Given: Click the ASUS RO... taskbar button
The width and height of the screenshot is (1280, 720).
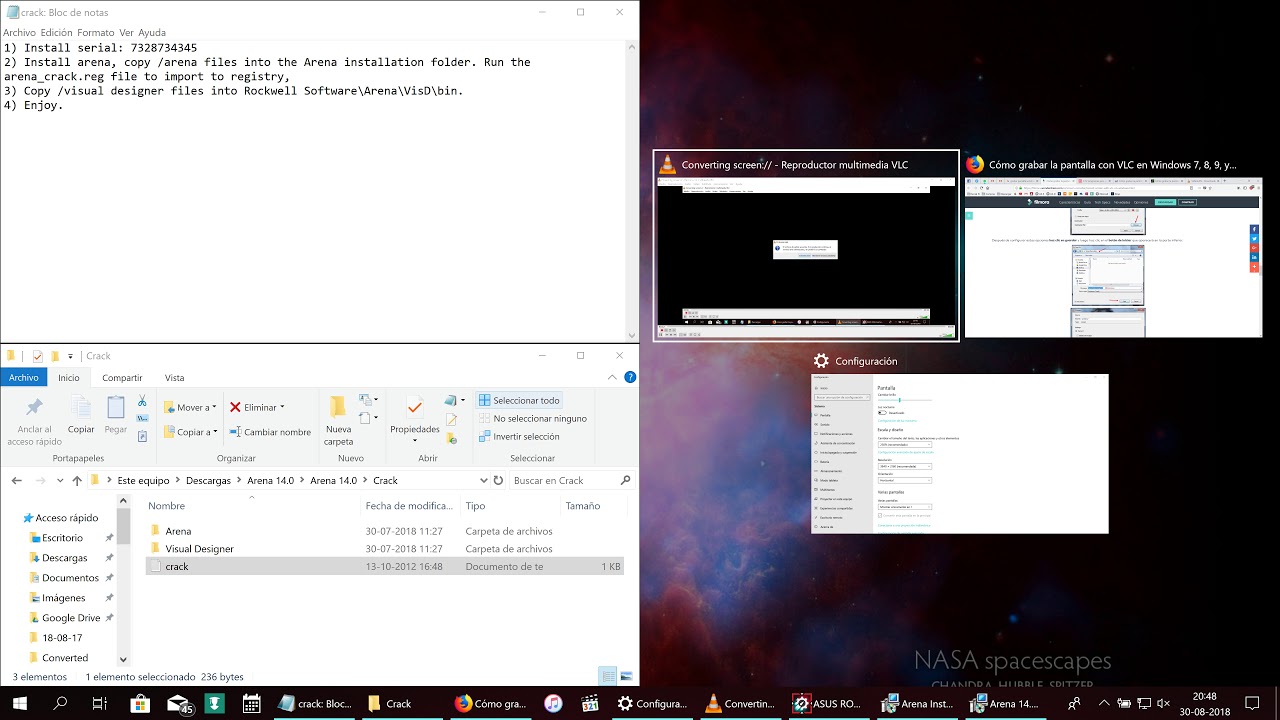Looking at the screenshot, I should point(827,703).
